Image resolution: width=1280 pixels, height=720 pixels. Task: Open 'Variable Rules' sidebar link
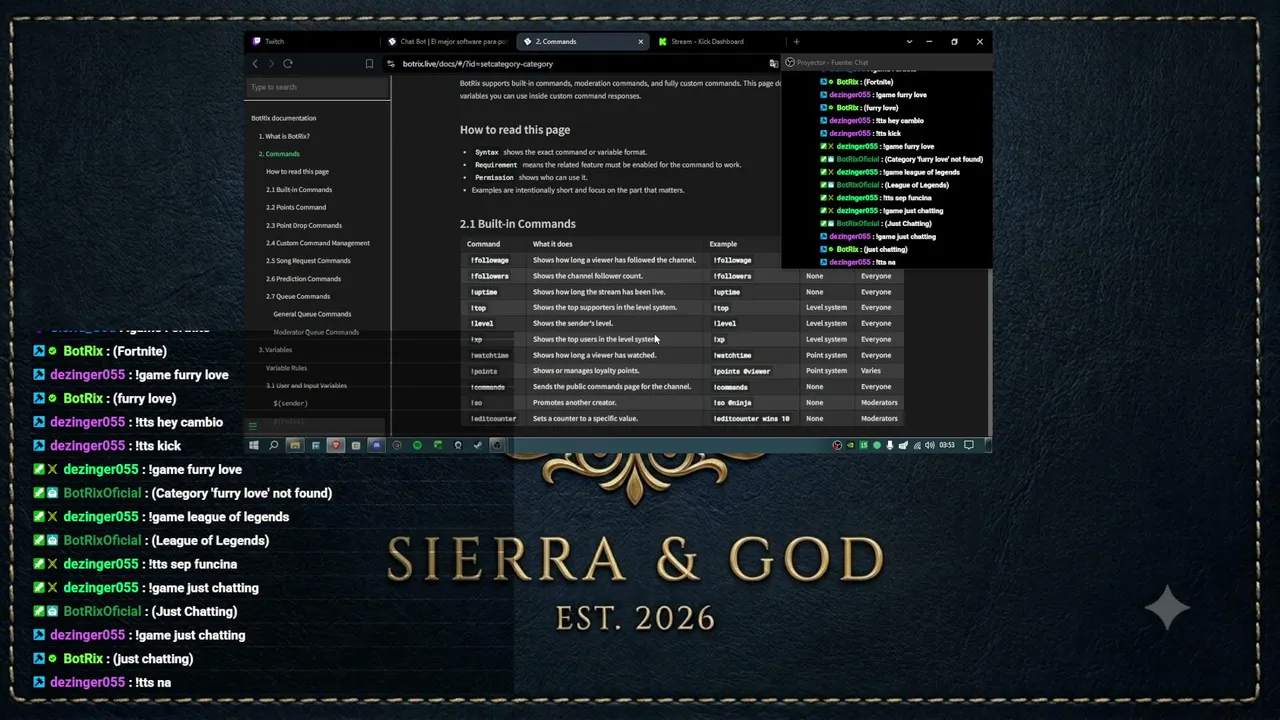pyautogui.click(x=286, y=368)
